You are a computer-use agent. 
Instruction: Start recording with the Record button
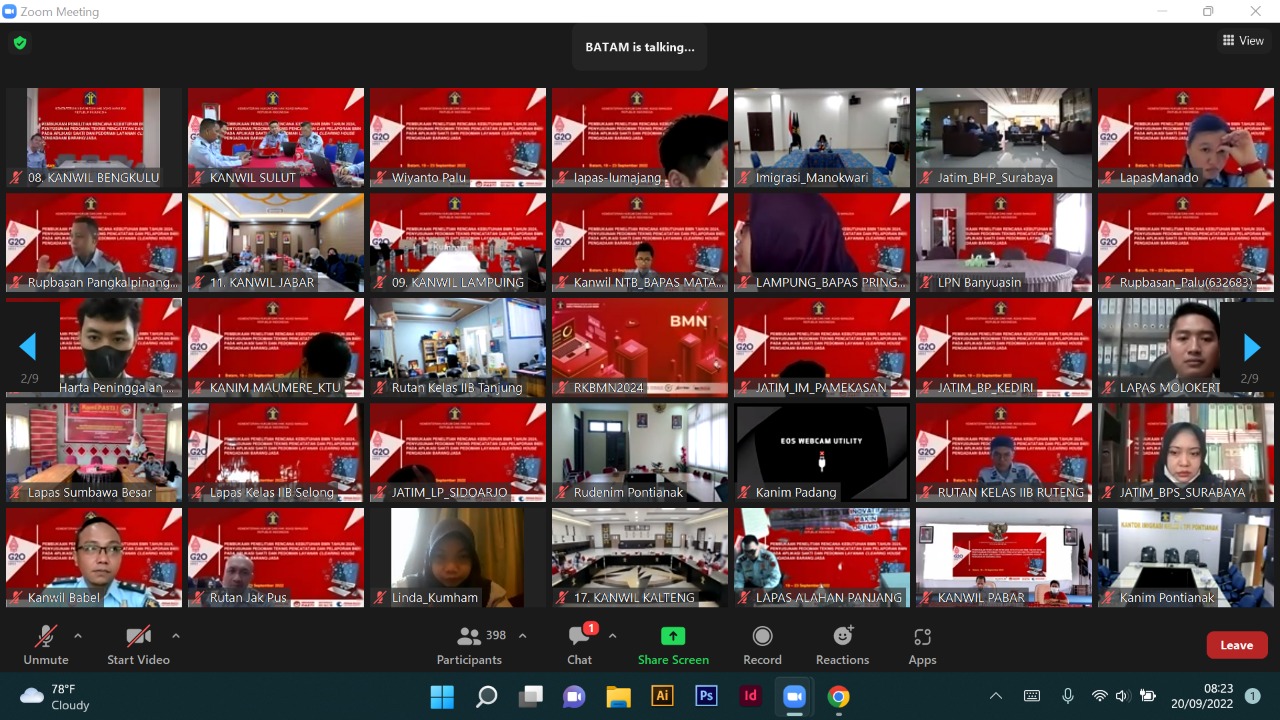pos(762,645)
